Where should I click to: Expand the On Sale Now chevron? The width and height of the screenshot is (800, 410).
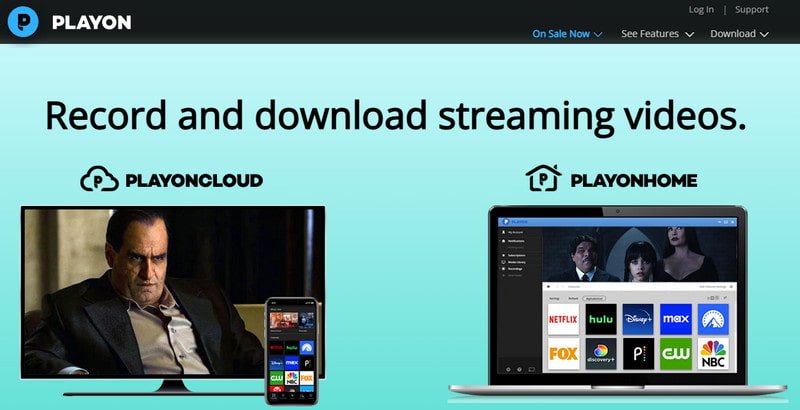point(598,34)
